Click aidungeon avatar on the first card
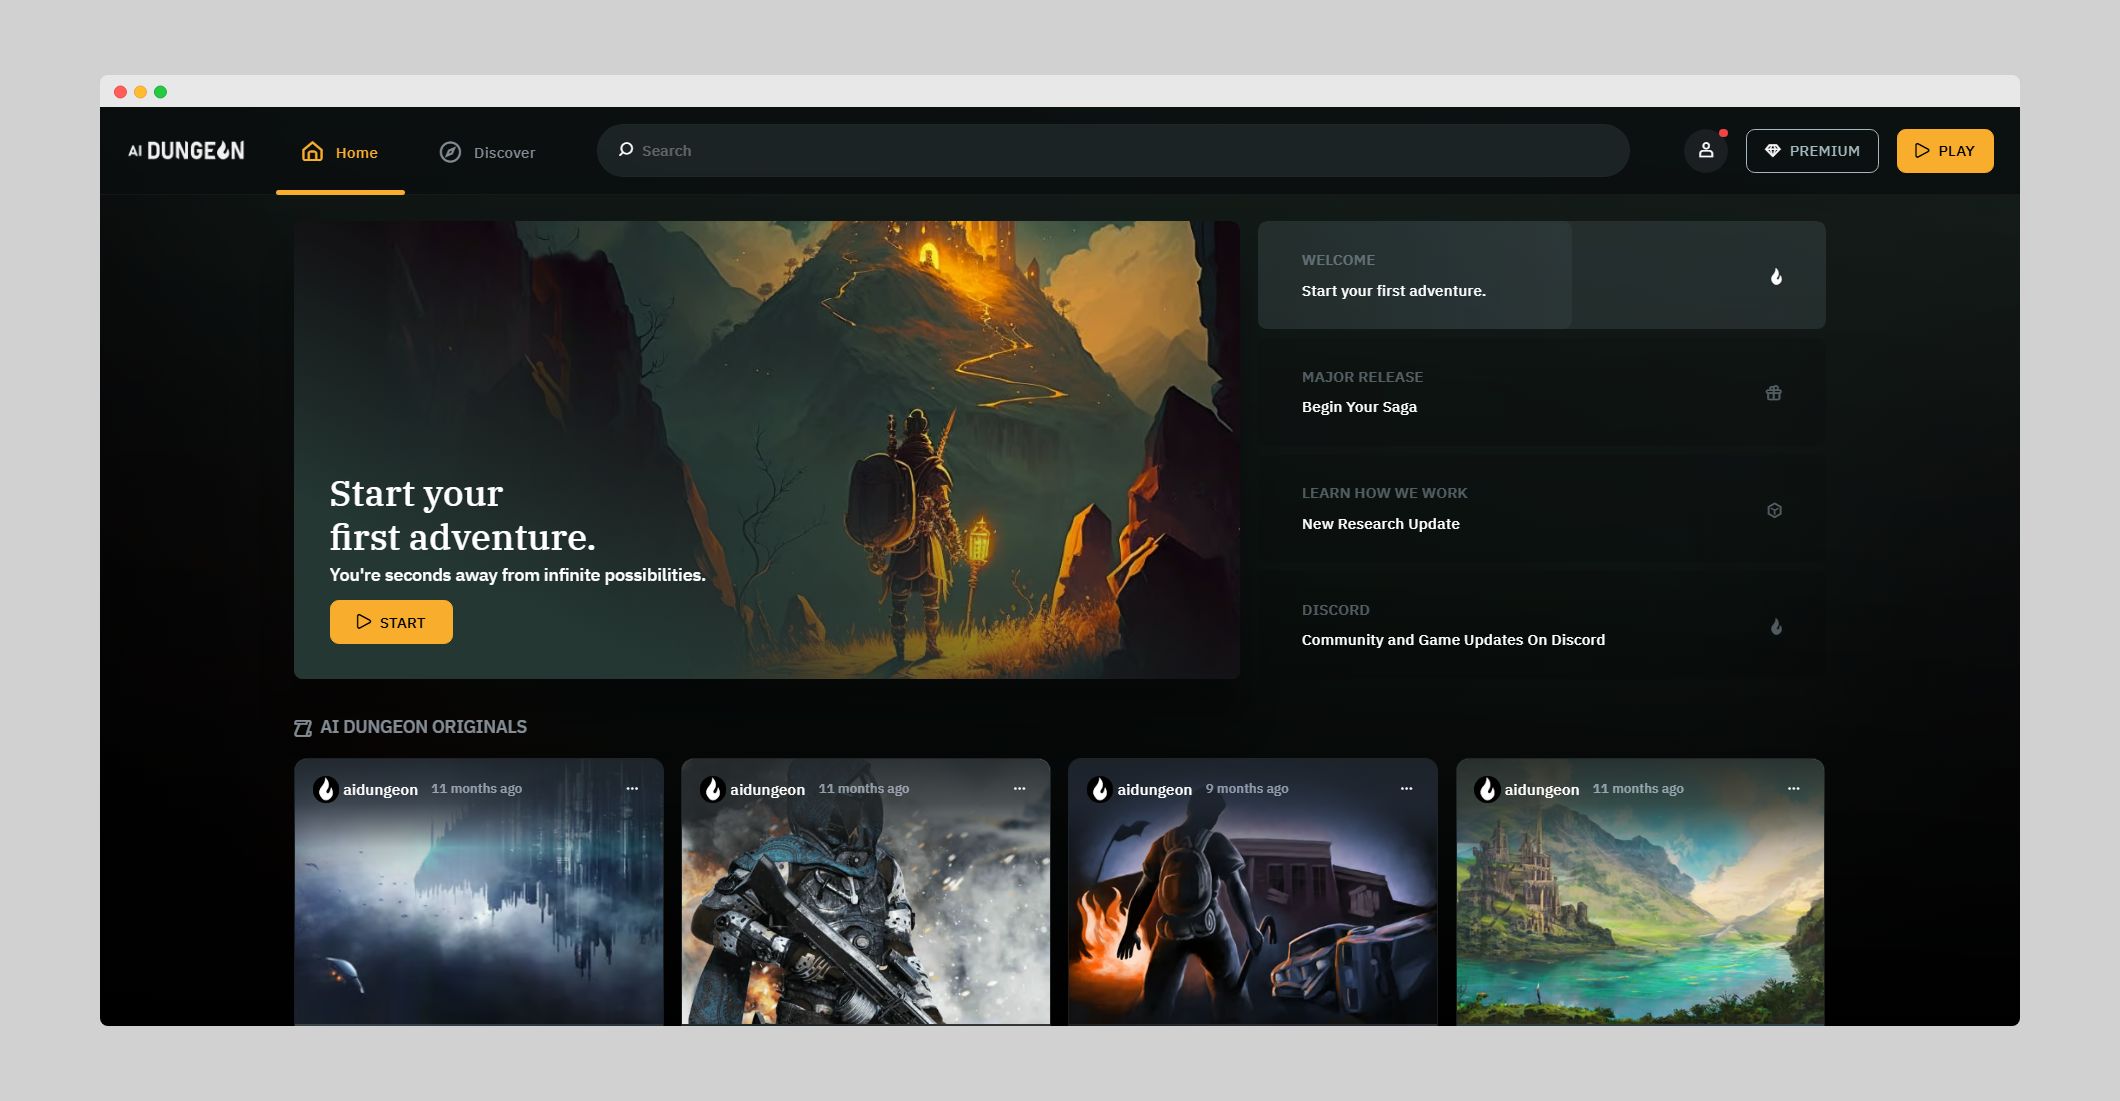Image resolution: width=2120 pixels, height=1101 pixels. click(326, 789)
